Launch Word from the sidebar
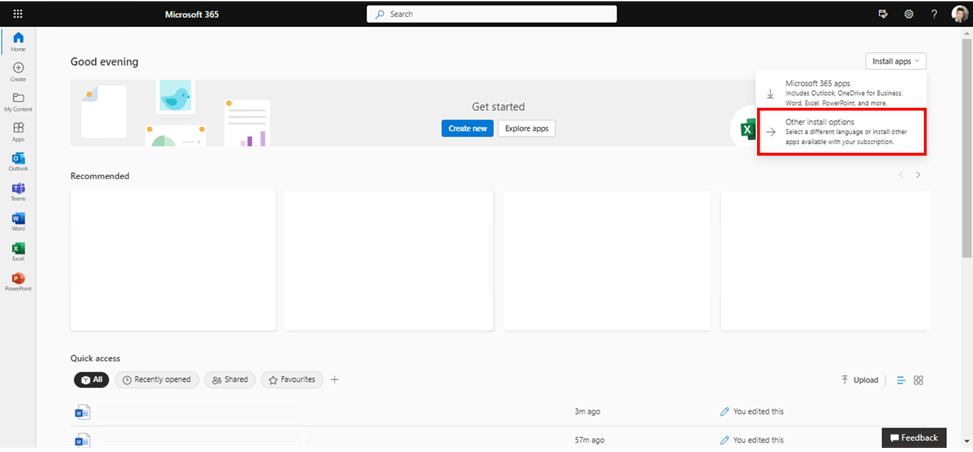This screenshot has width=973, height=452. coord(18,222)
